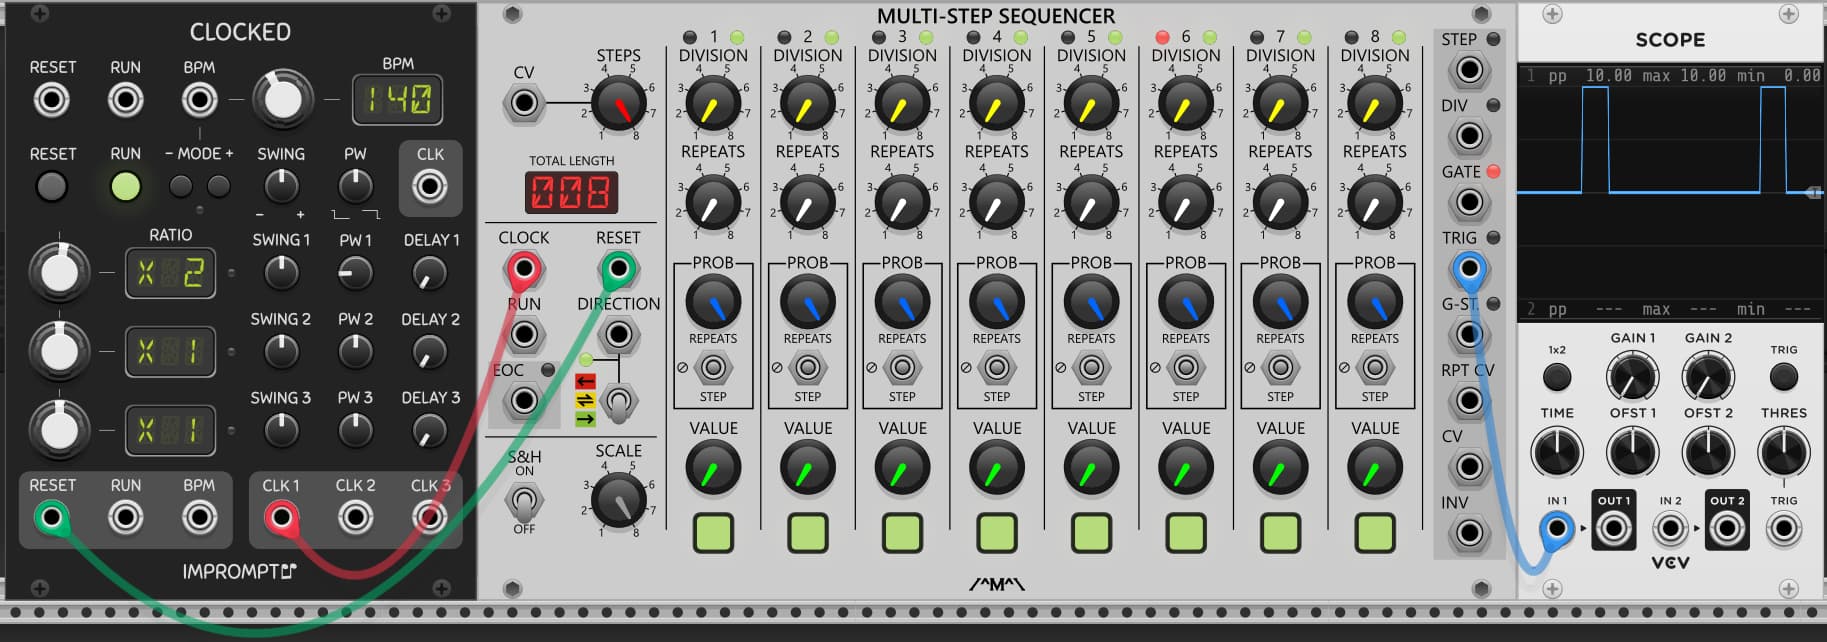Toggle step 8 green button

tap(1375, 533)
